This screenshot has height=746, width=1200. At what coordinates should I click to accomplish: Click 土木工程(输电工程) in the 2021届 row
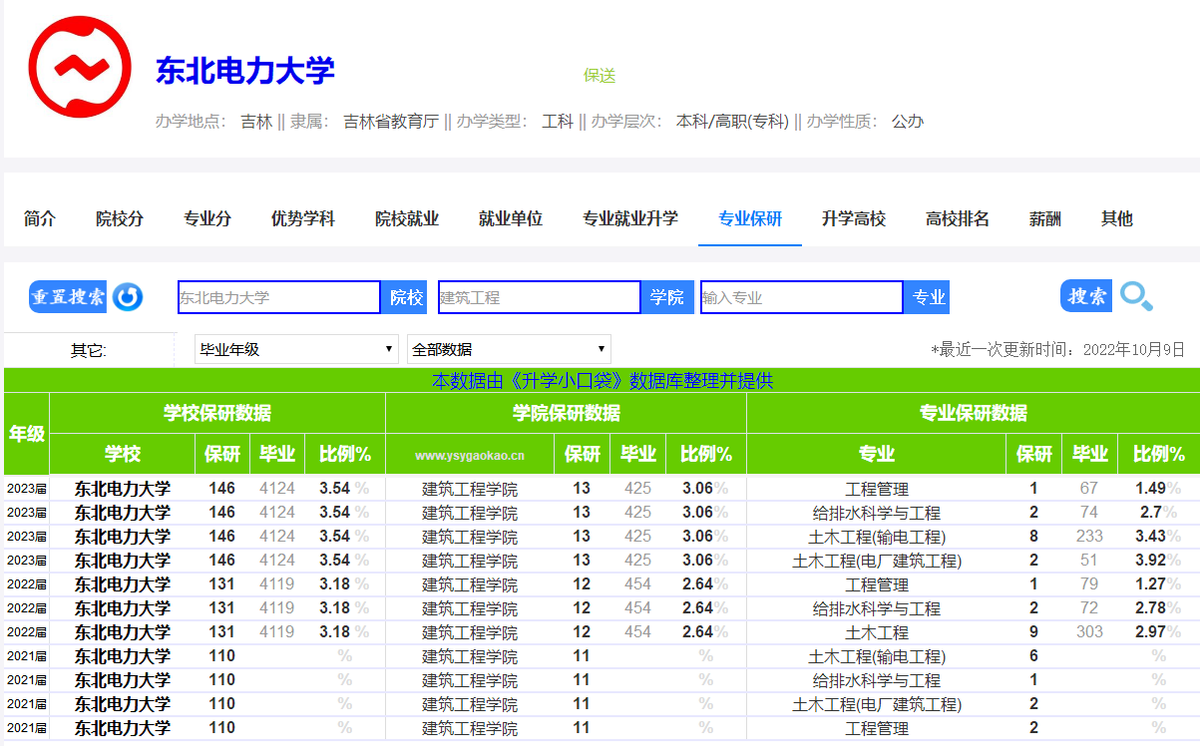click(x=877, y=657)
